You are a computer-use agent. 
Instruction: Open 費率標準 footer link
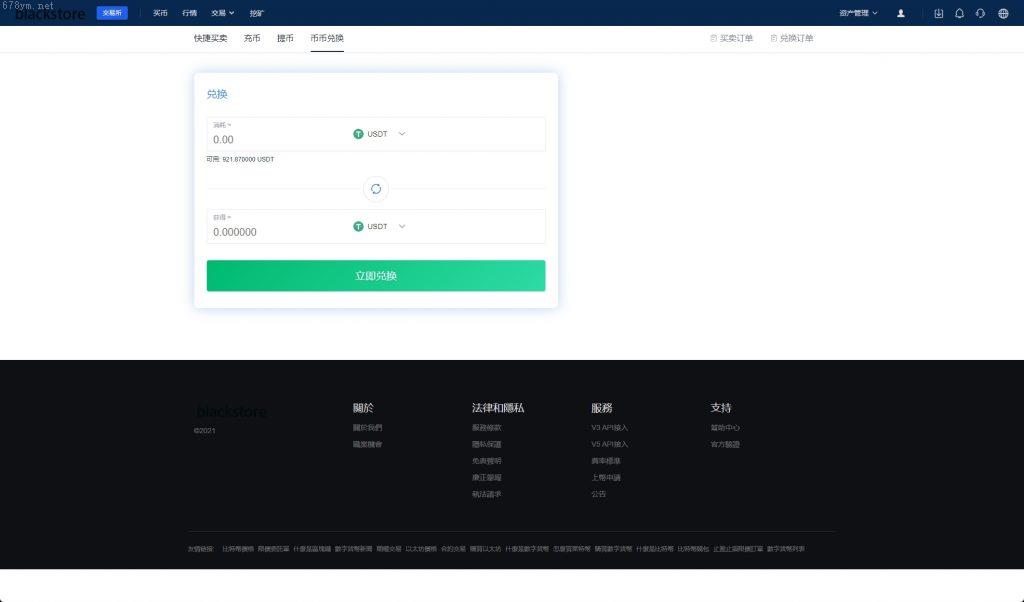click(605, 461)
